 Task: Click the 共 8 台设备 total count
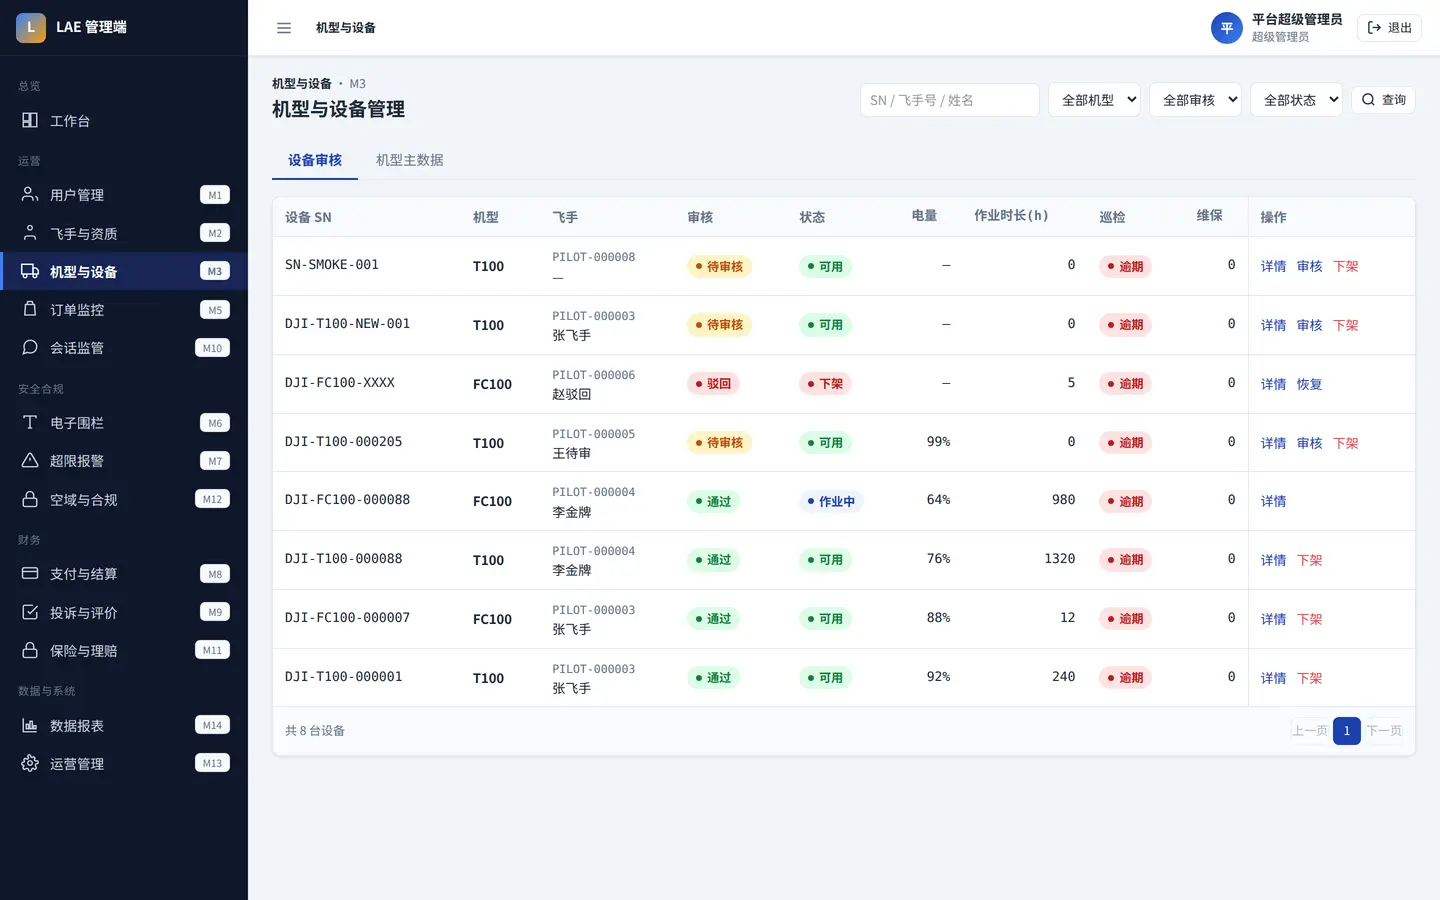point(315,731)
